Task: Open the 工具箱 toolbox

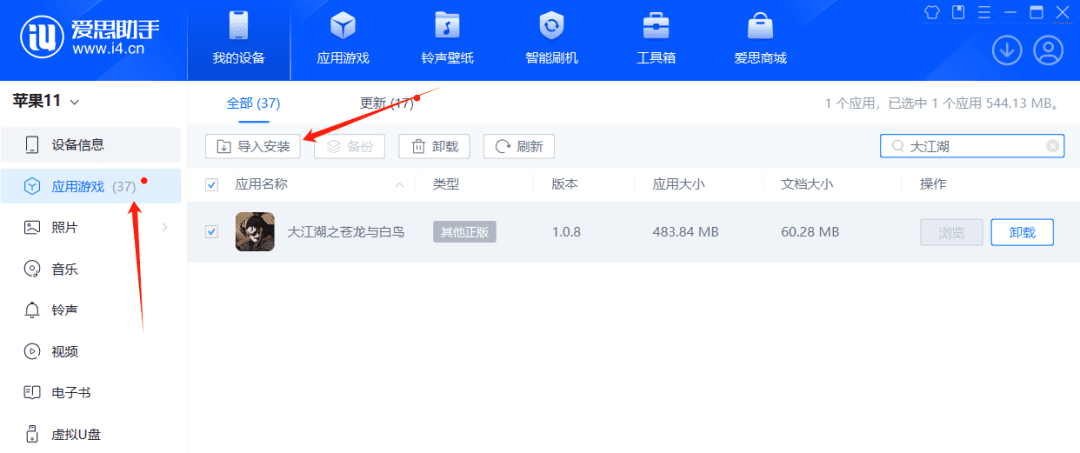Action: point(656,38)
